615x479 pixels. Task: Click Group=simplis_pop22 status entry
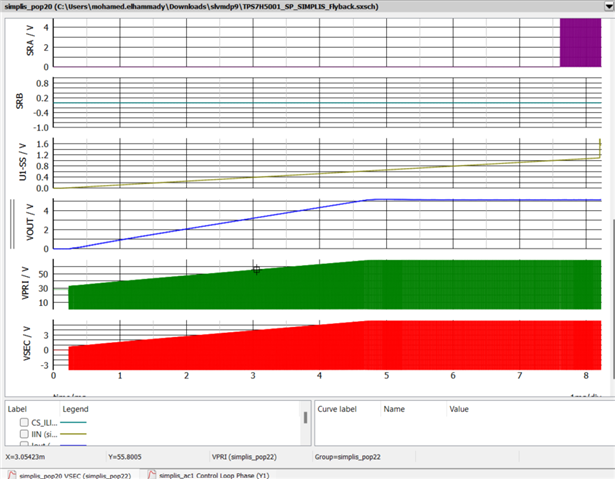pos(348,457)
